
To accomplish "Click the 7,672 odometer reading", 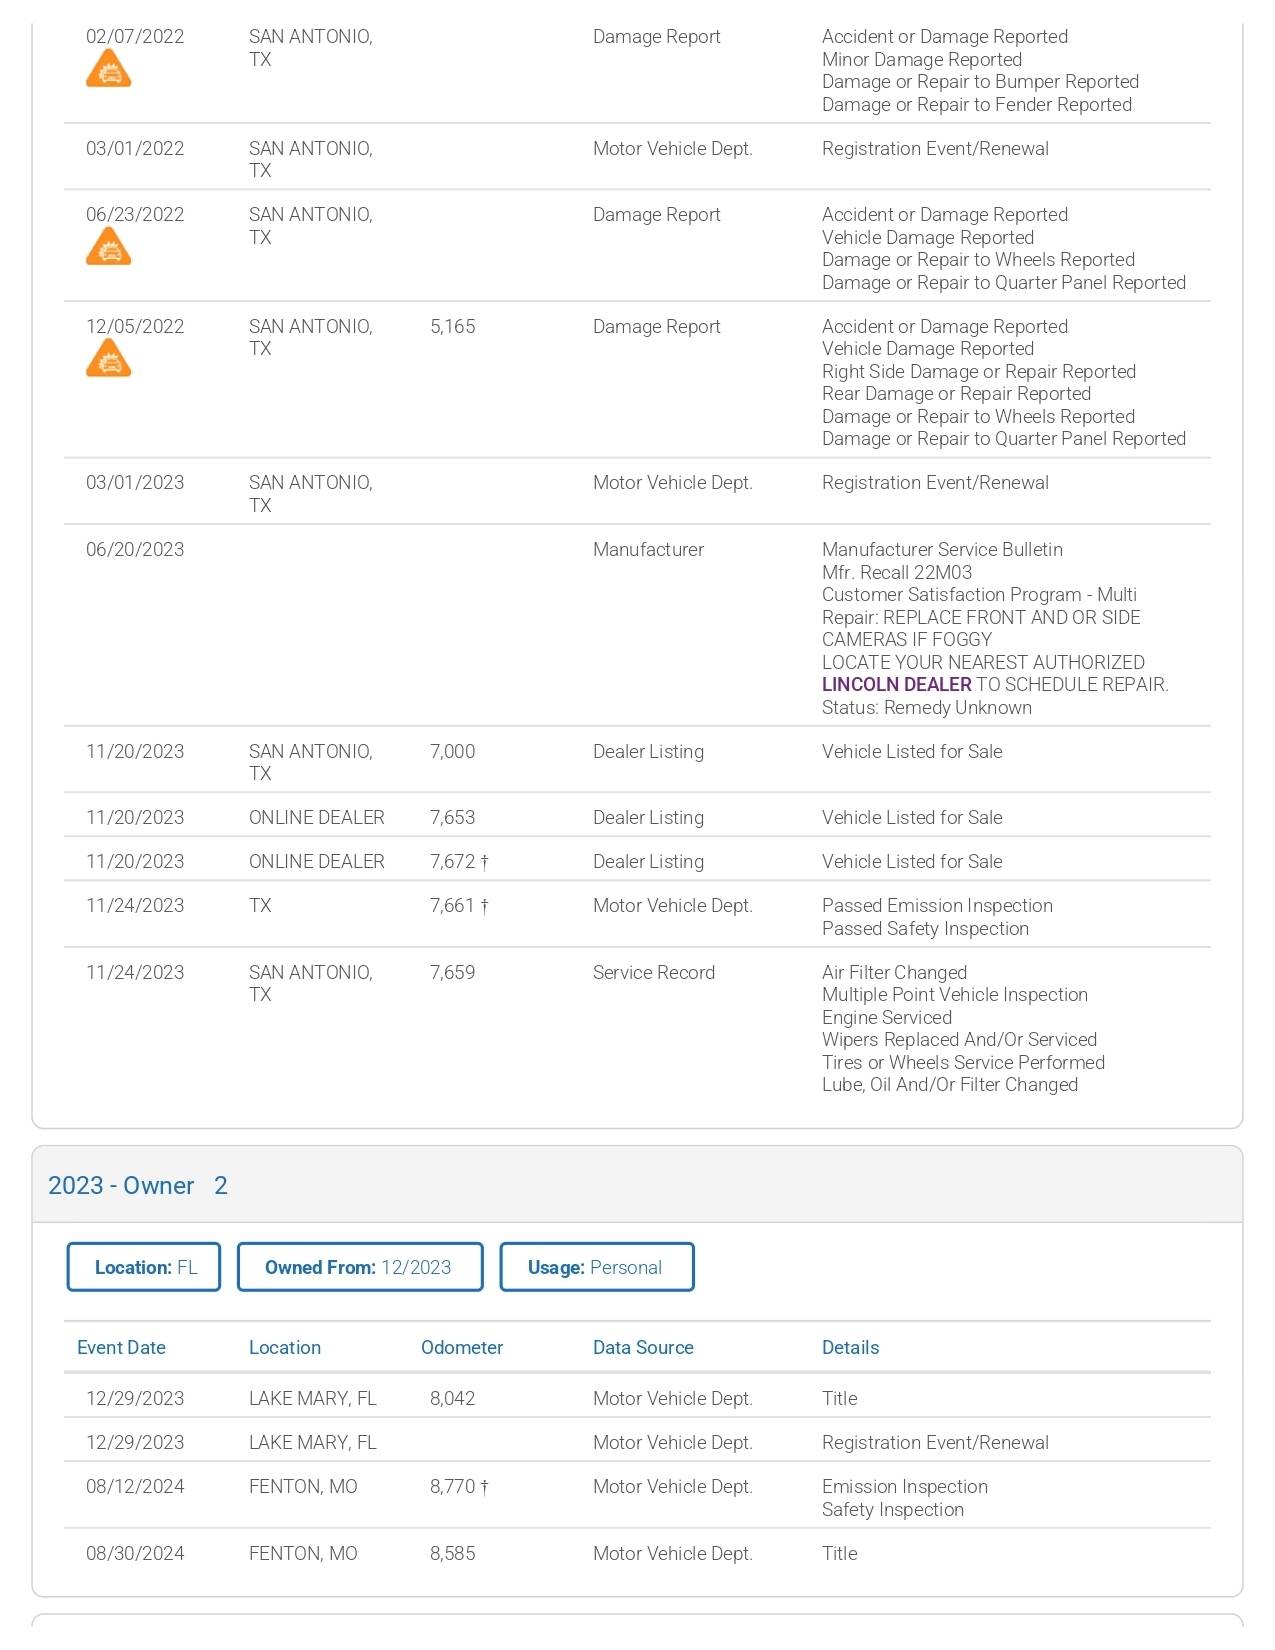I will (453, 862).
